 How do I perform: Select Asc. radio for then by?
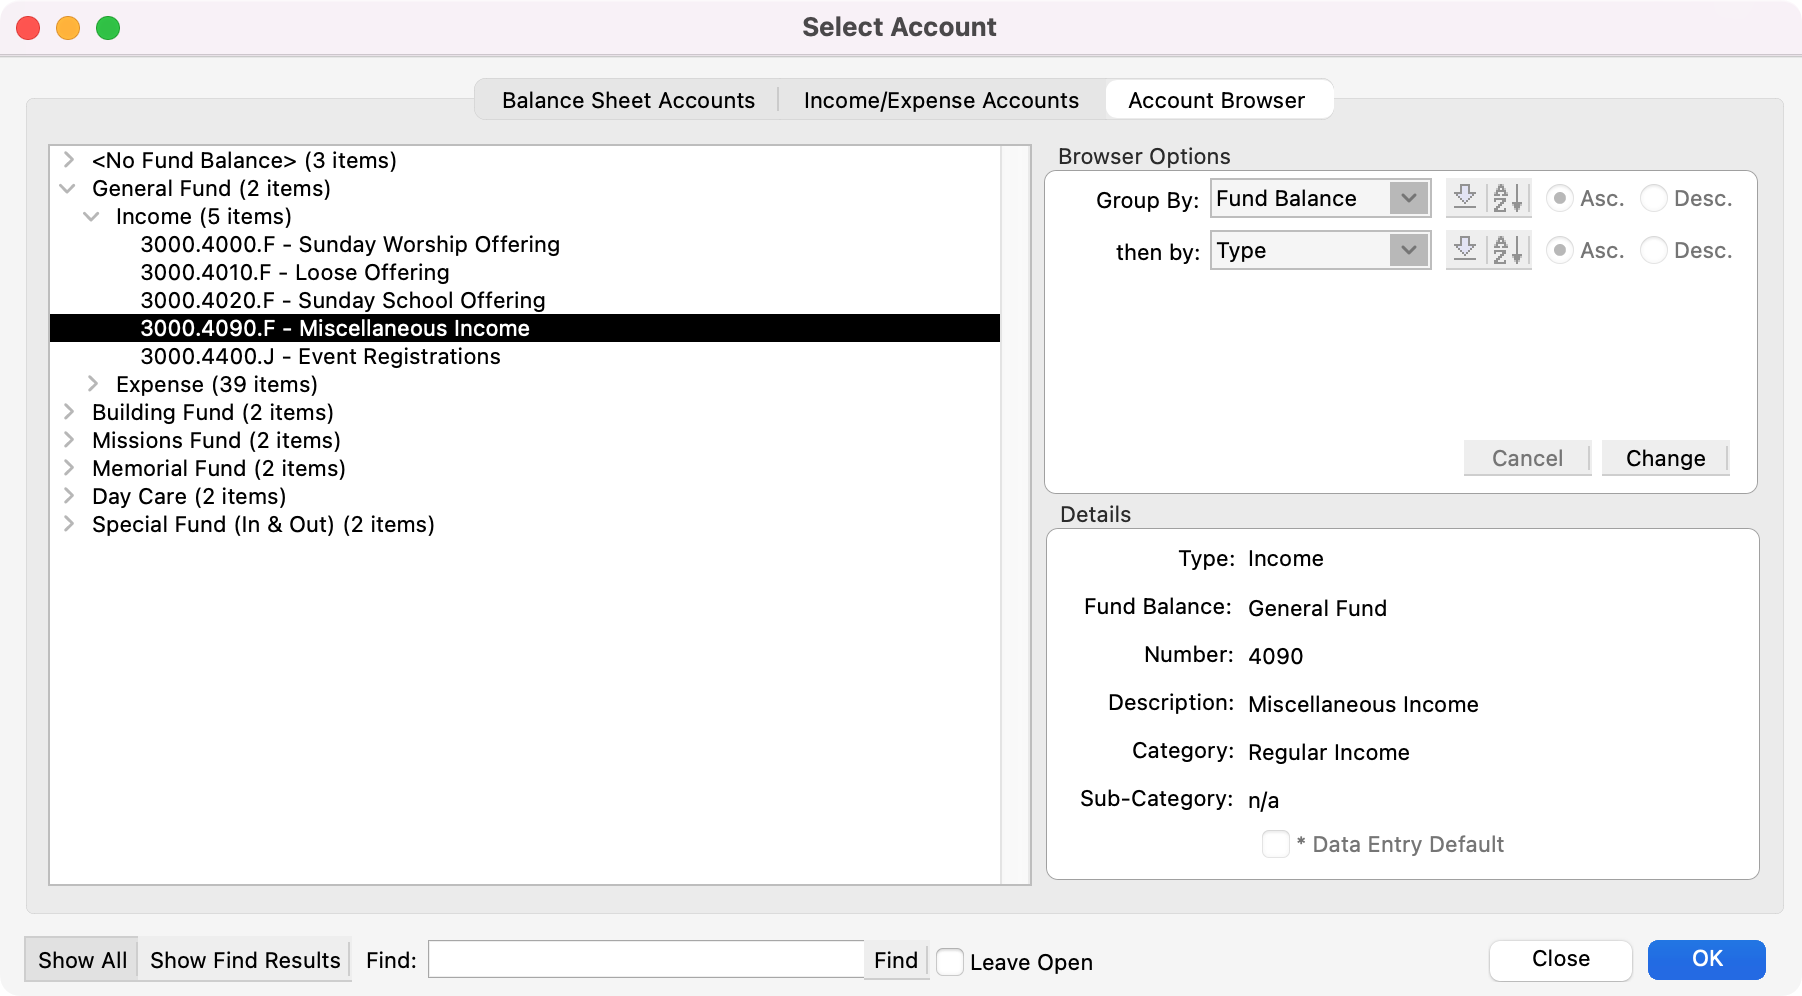pyautogui.click(x=1559, y=250)
